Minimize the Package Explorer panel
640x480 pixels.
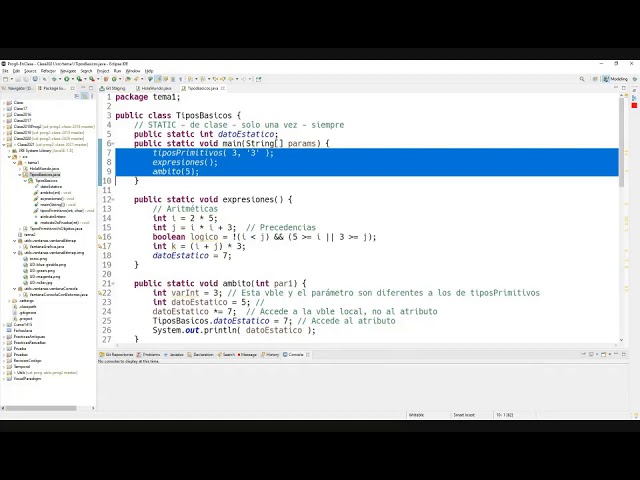point(83,88)
